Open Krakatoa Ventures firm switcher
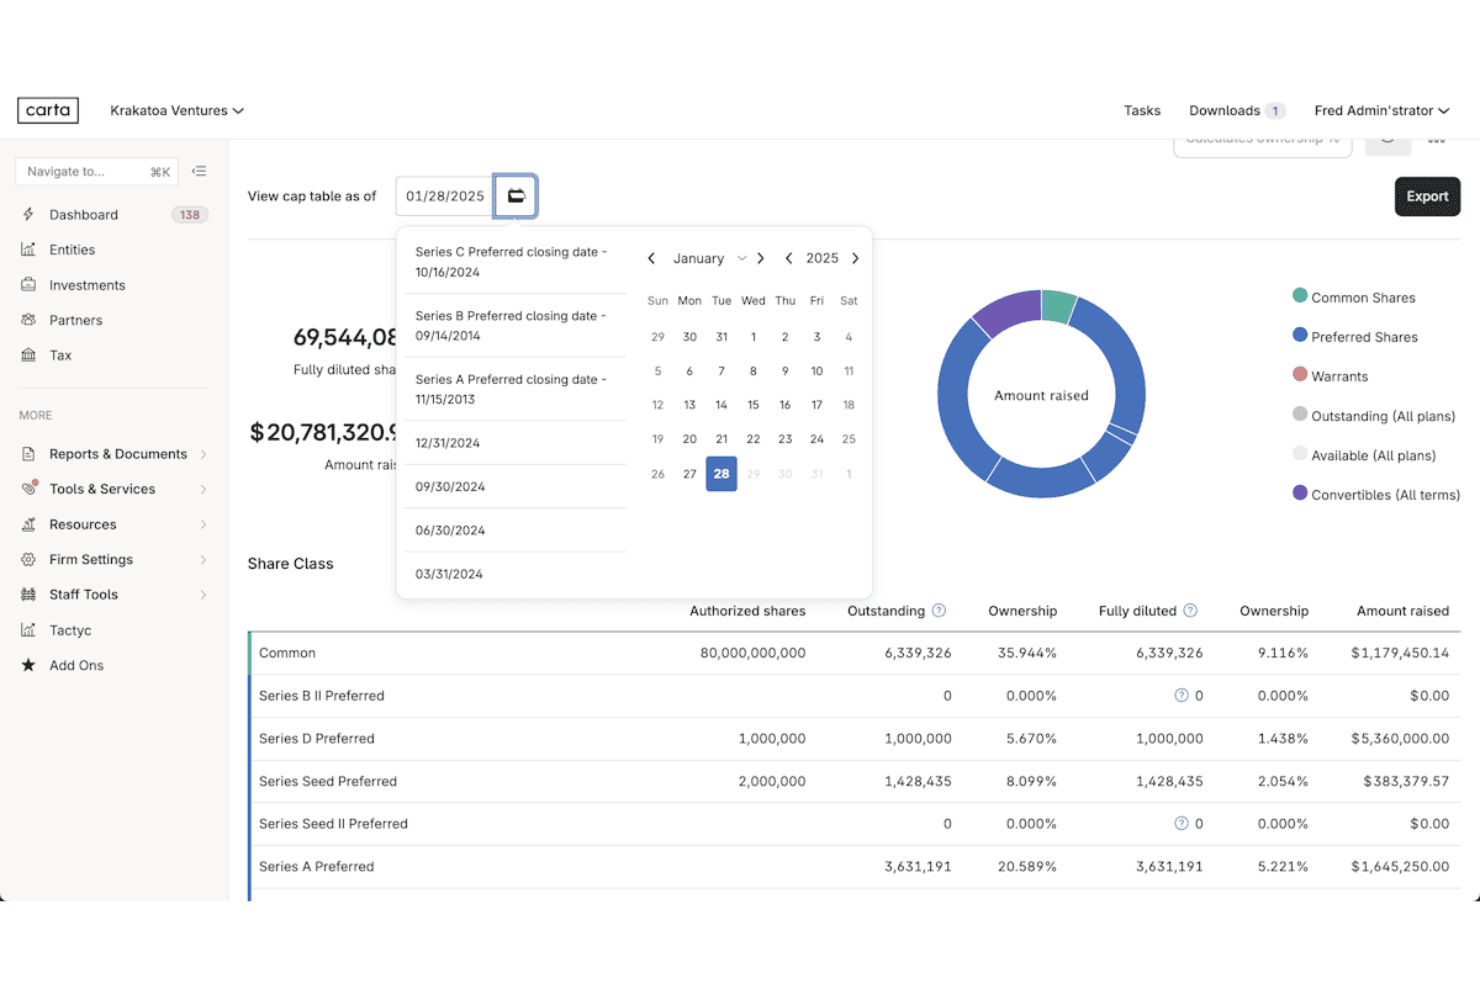 click(x=177, y=110)
